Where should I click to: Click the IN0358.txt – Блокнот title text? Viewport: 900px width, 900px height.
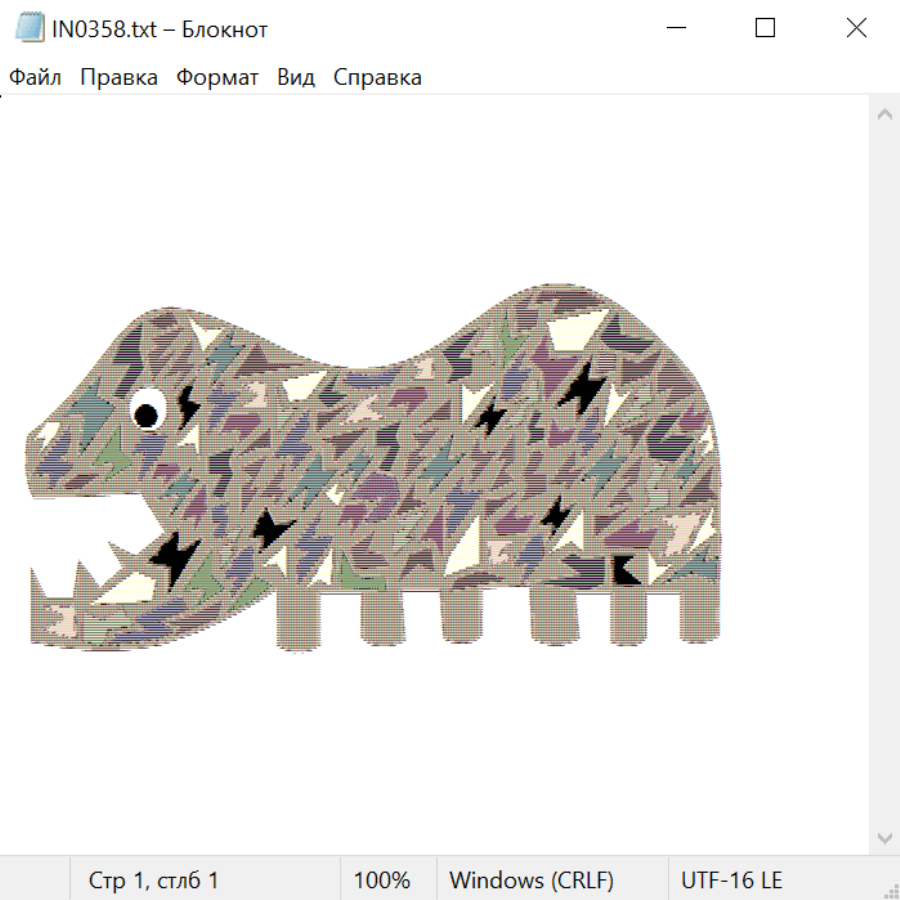point(160,29)
